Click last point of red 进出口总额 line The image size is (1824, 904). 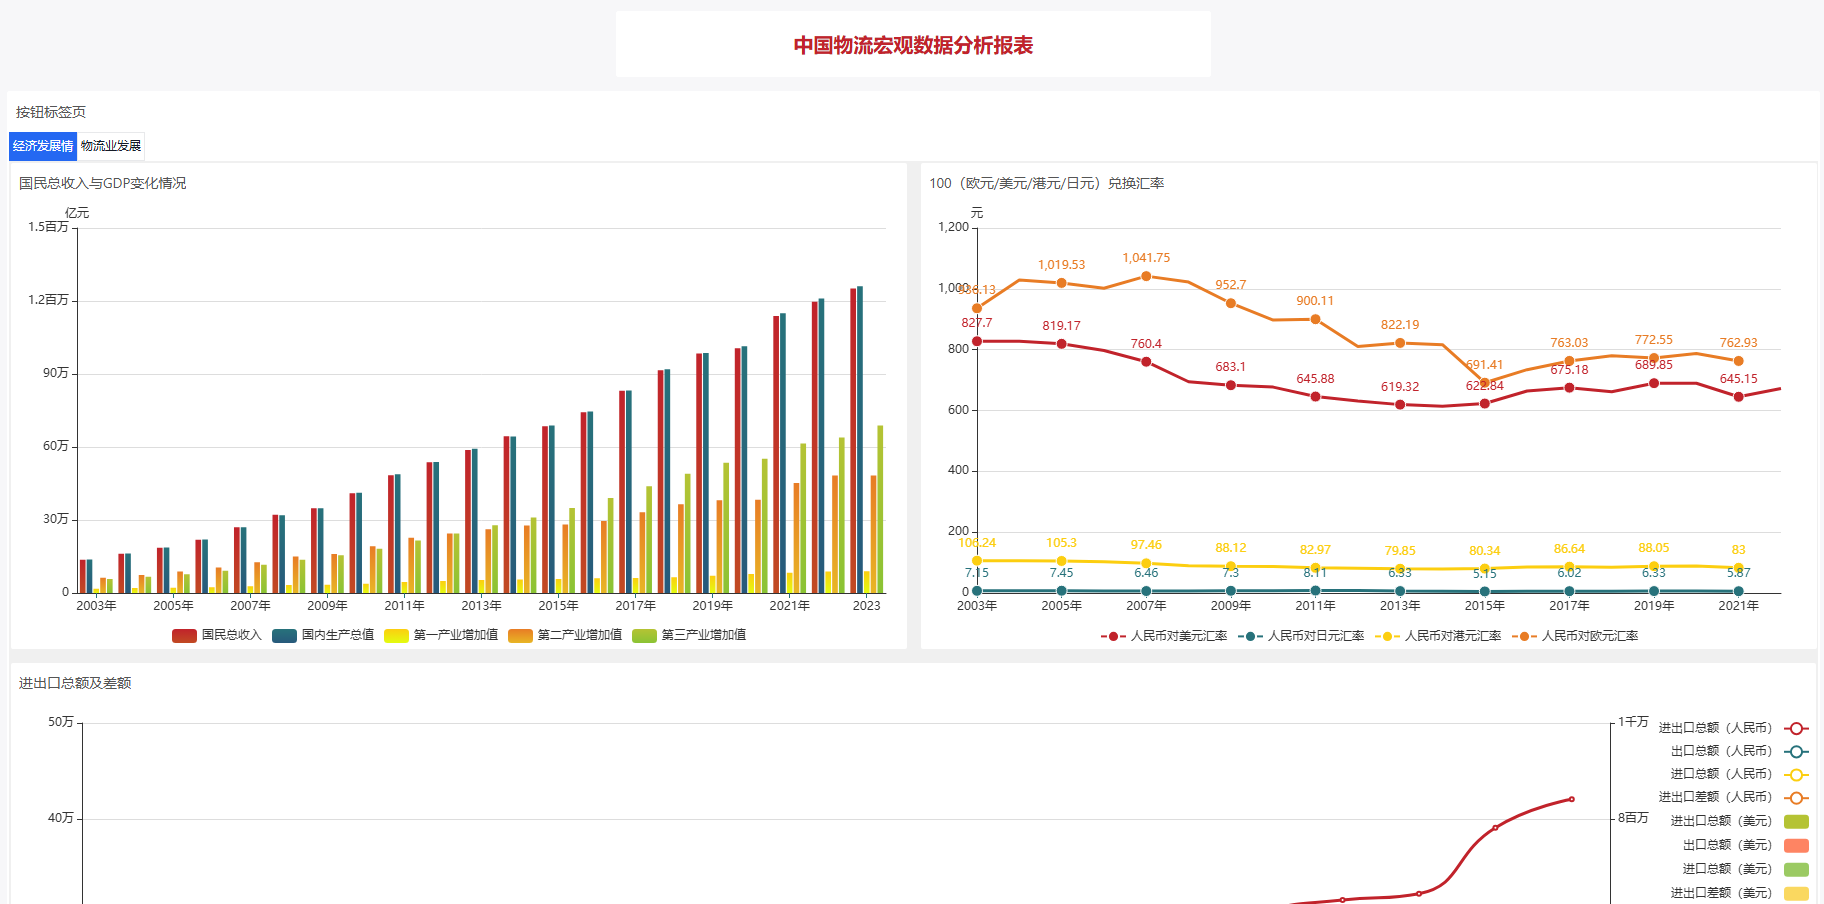tap(1572, 799)
